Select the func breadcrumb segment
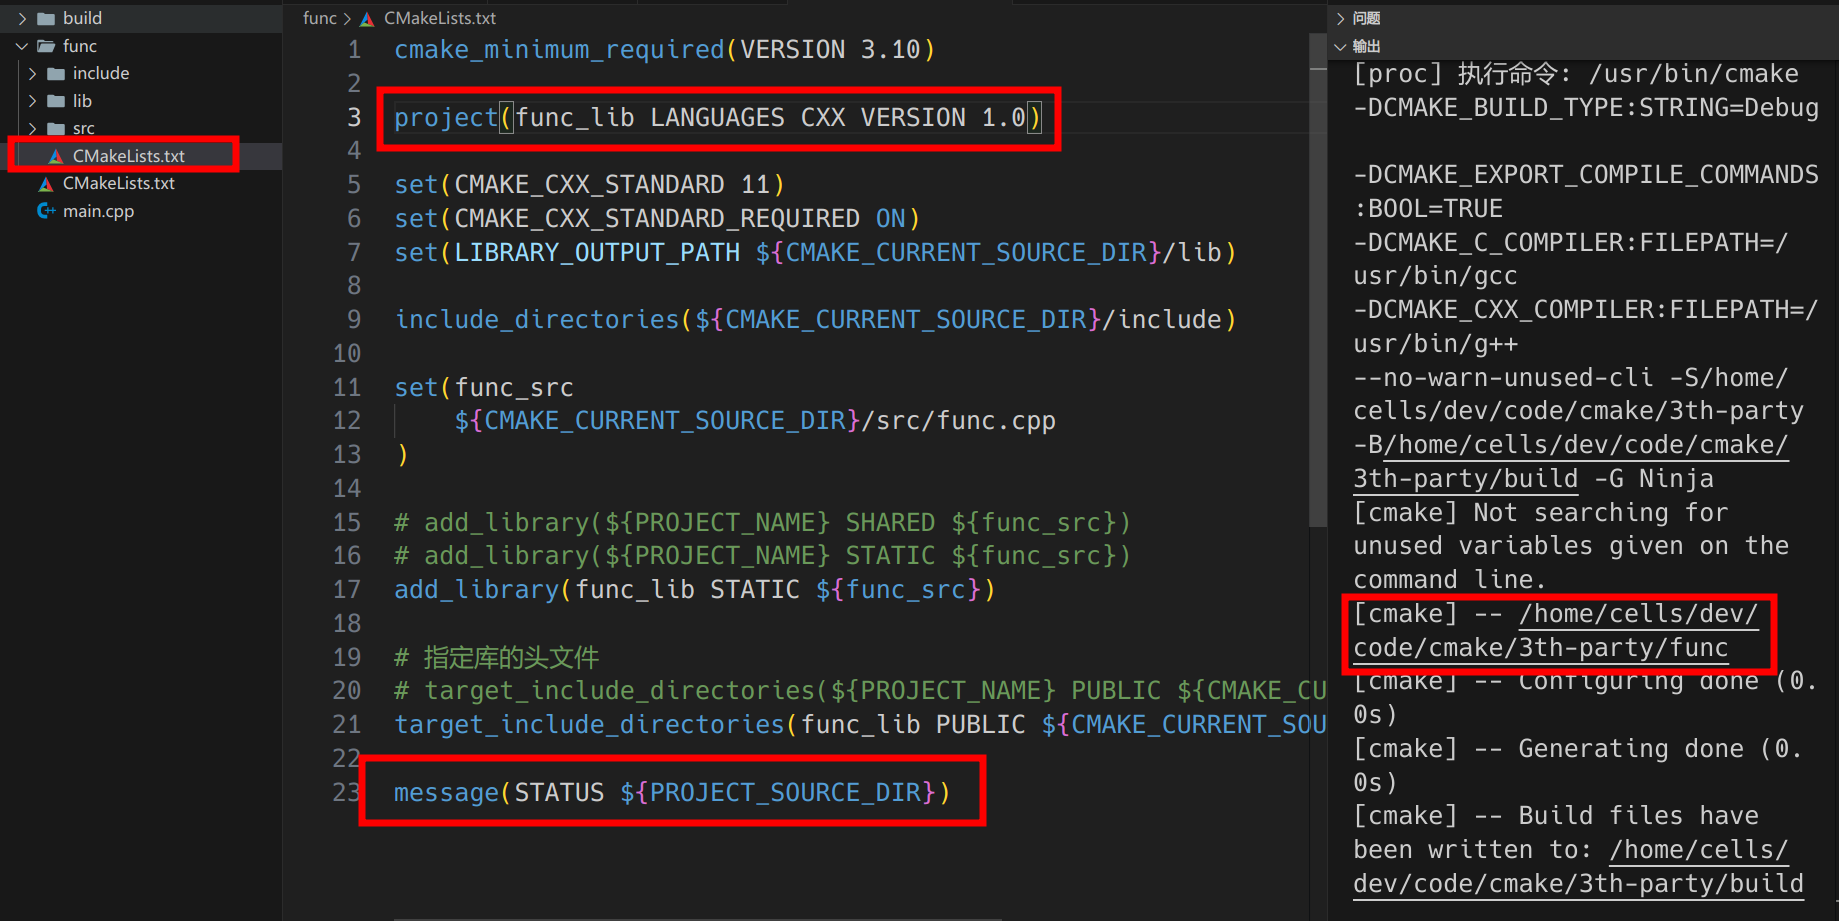 tap(319, 18)
